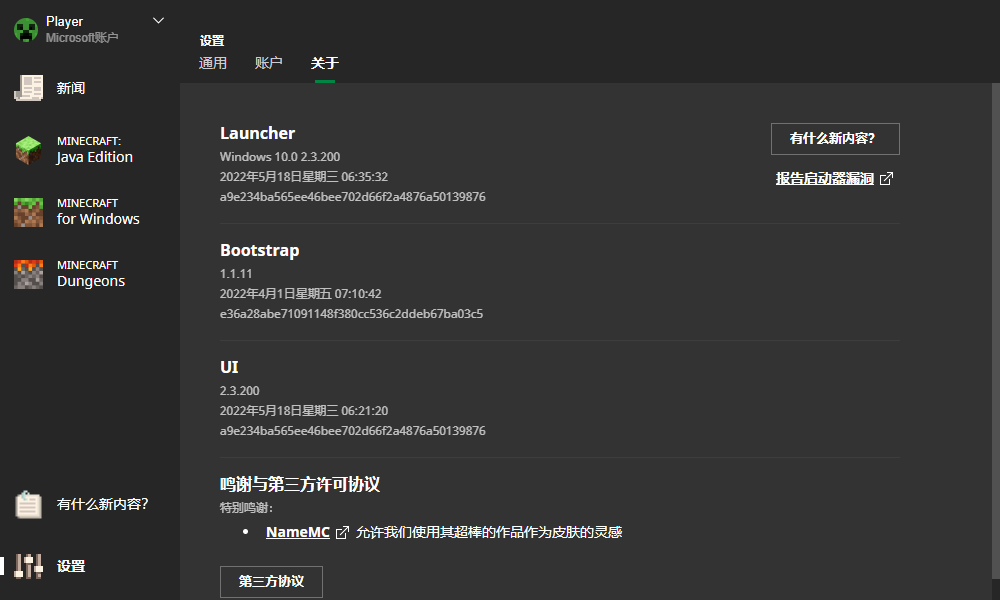Click external link icon next to NameMC
Viewport: 1000px width, 600px height.
click(342, 532)
